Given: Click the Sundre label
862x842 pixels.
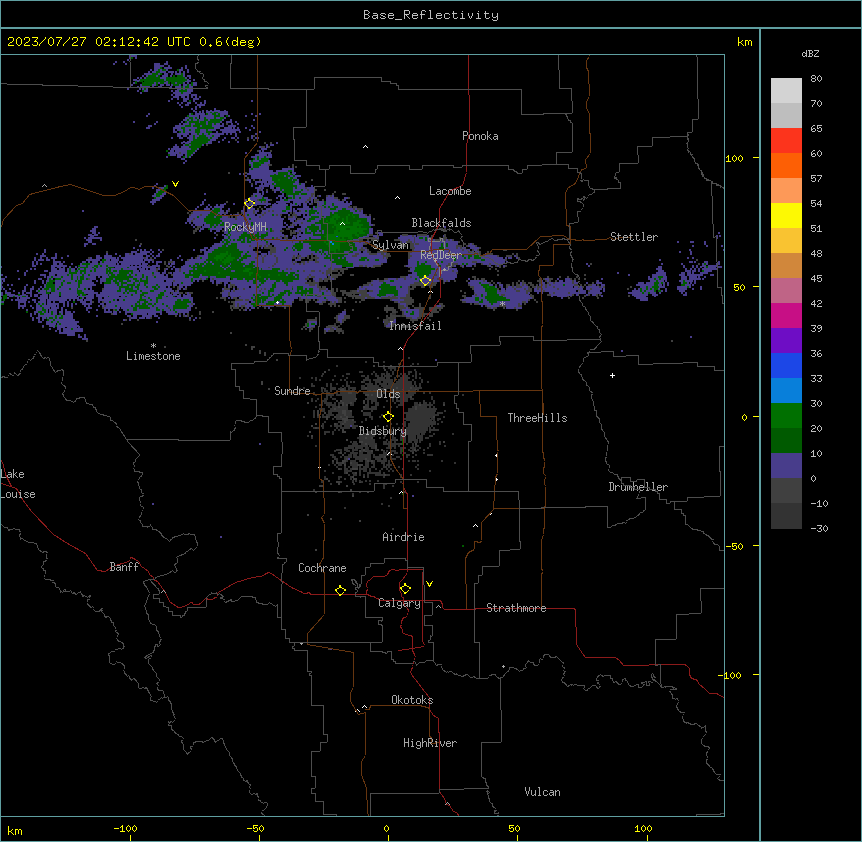Looking at the screenshot, I should coord(292,391).
